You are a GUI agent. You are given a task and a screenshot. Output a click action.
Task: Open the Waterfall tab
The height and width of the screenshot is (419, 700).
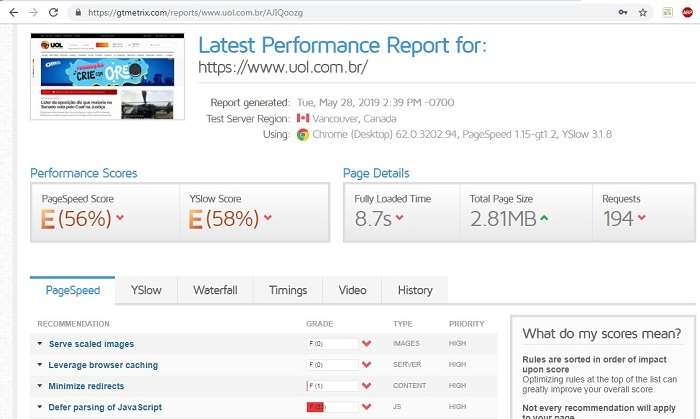[x=215, y=290]
